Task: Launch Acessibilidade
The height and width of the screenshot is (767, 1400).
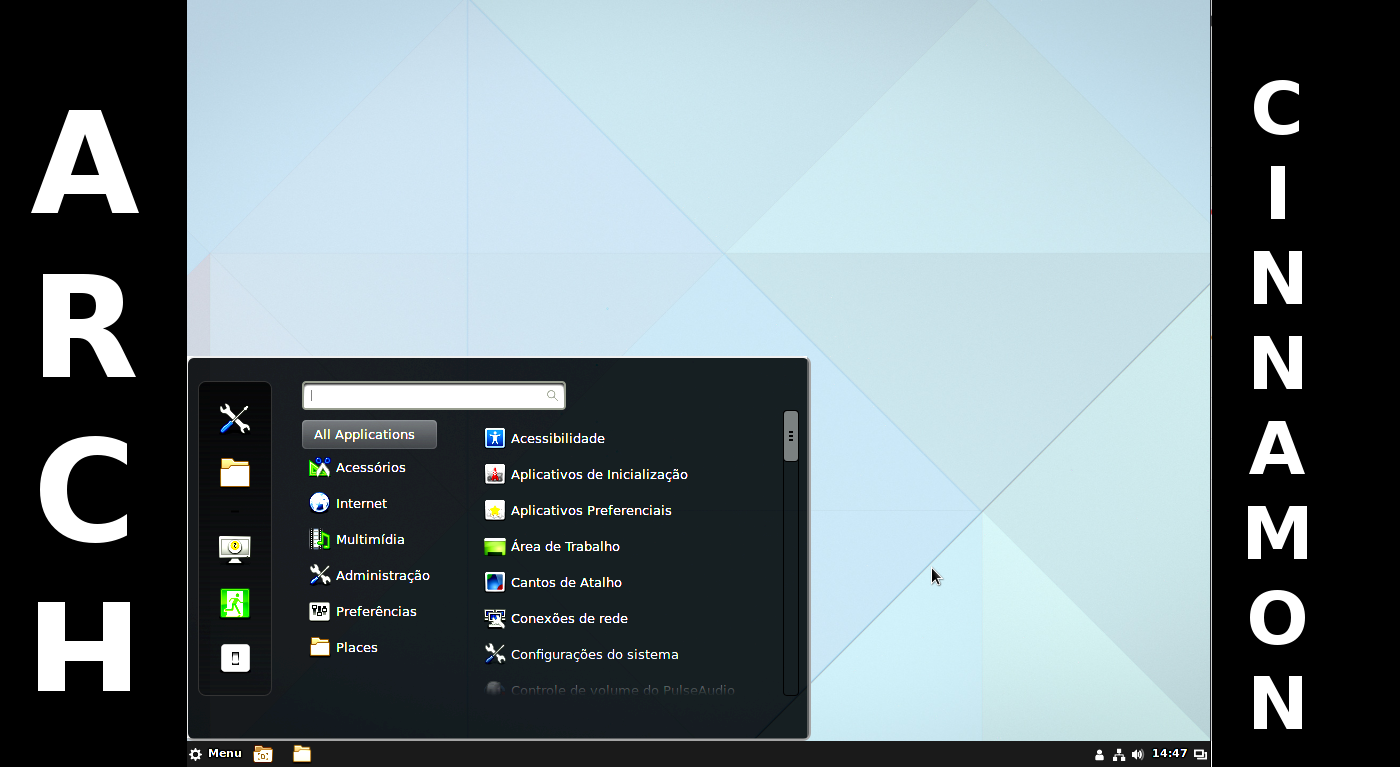Action: pos(557,438)
